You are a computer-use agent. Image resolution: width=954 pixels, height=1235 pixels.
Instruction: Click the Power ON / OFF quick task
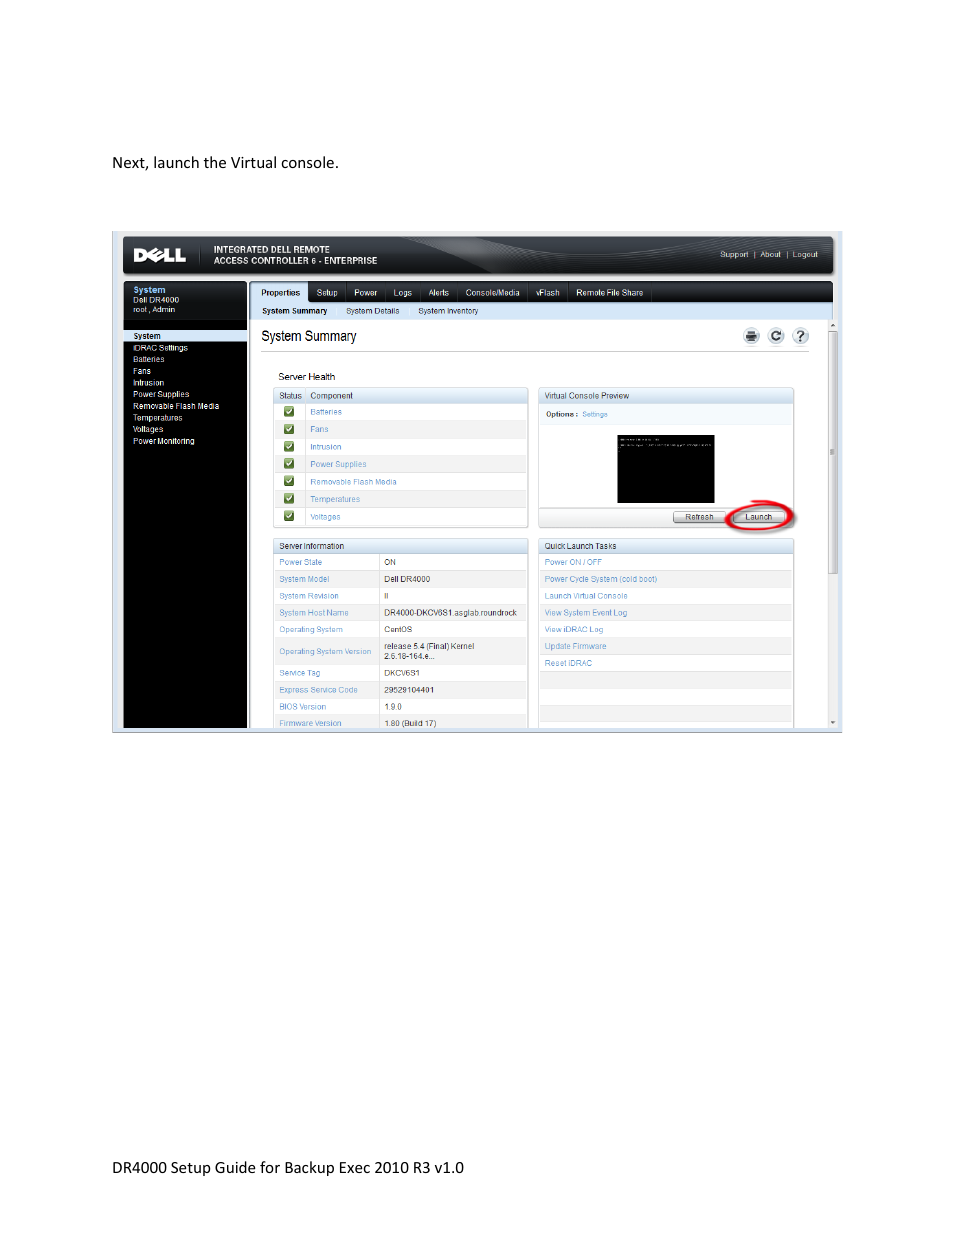click(573, 562)
